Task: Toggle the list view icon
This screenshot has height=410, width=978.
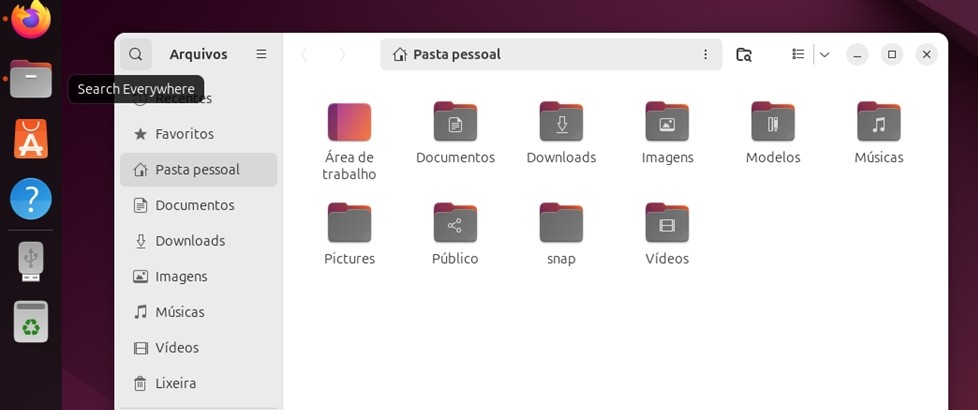Action: click(x=798, y=54)
